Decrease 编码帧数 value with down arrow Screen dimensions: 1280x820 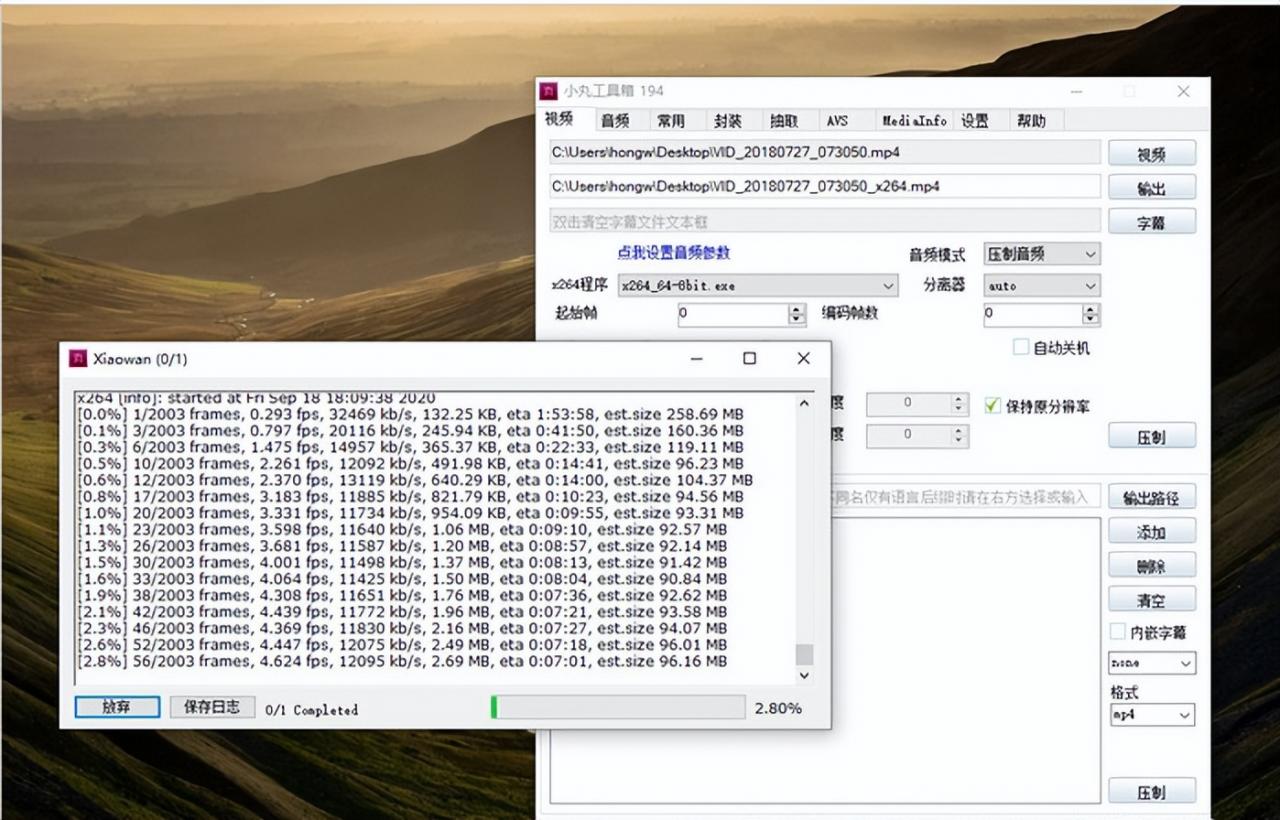(1092, 320)
